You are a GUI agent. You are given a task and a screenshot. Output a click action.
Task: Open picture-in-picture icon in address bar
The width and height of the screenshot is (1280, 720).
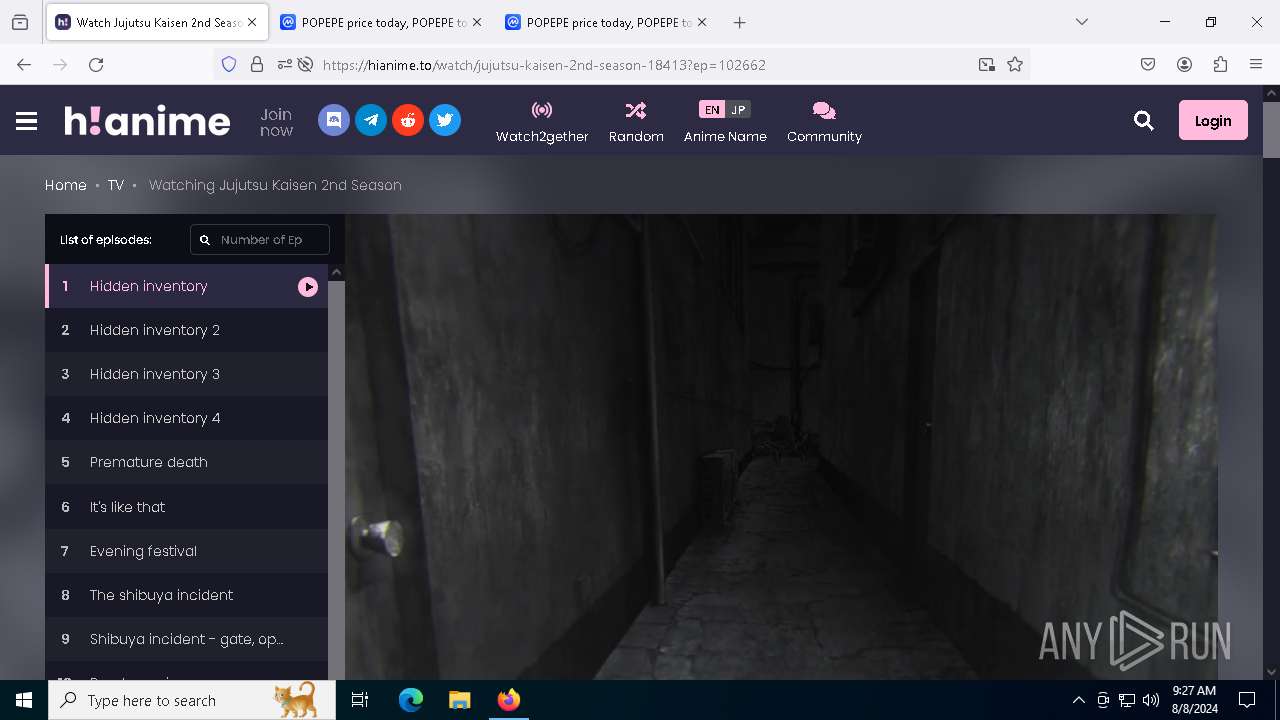(987, 64)
